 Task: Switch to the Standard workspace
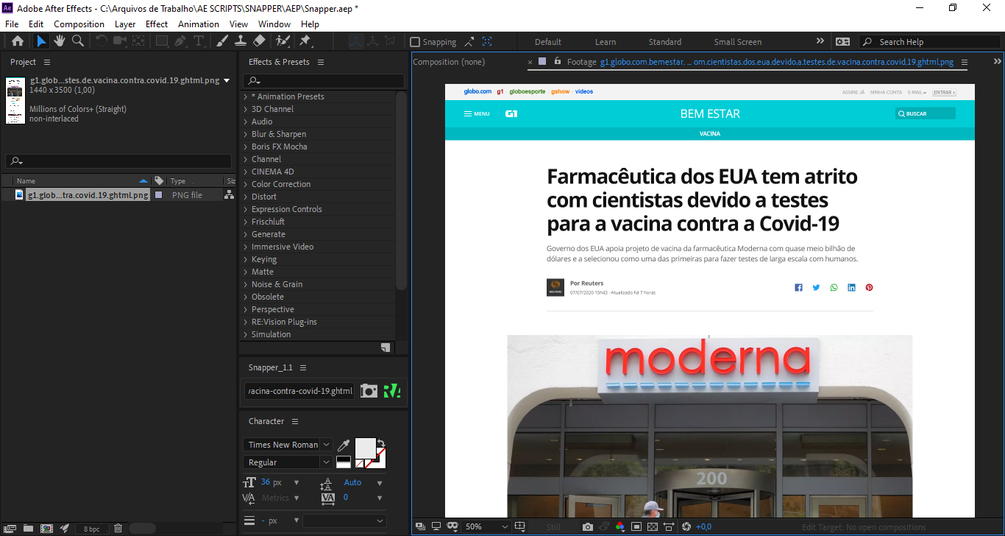pyautogui.click(x=665, y=42)
